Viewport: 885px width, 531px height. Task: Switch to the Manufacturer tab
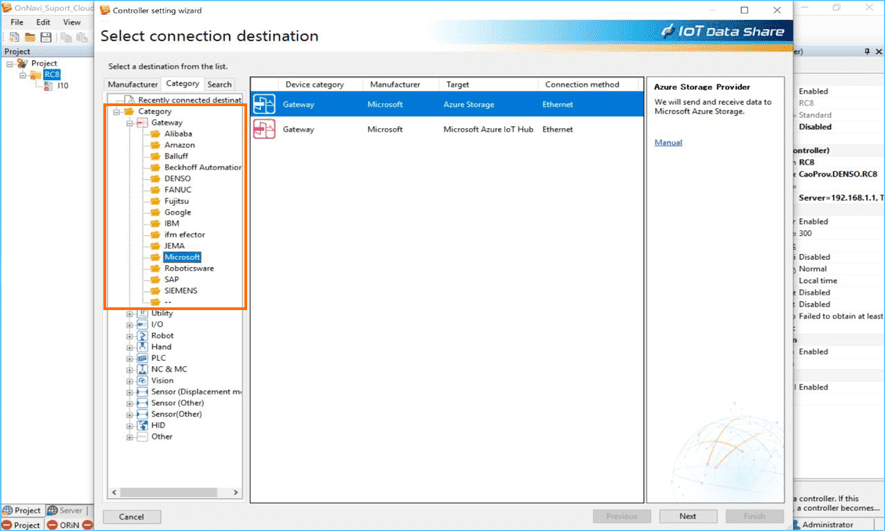133,84
